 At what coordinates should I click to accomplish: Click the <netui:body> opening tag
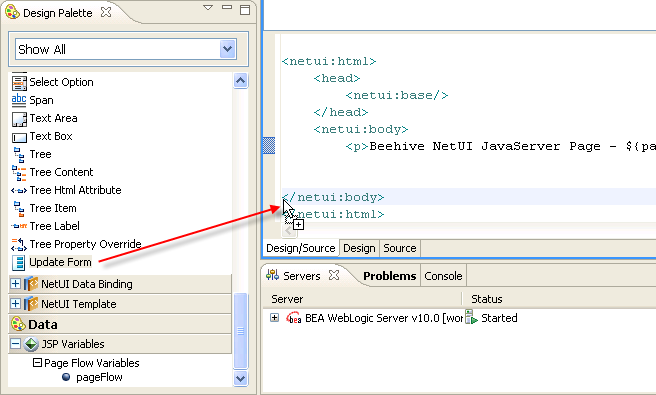click(361, 129)
